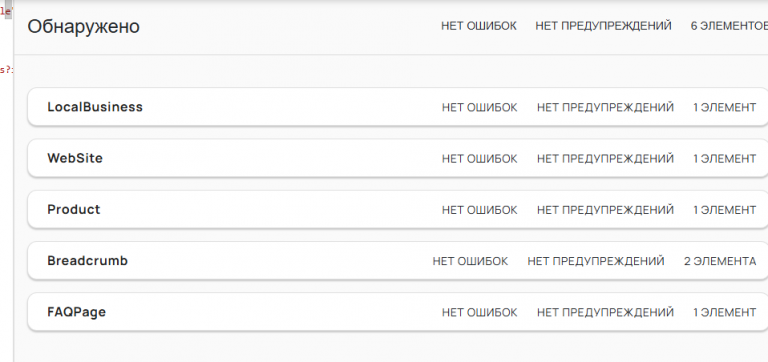Click the Обнаружено heading
Image resolution: width=768 pixels, height=362 pixels.
tap(83, 26)
